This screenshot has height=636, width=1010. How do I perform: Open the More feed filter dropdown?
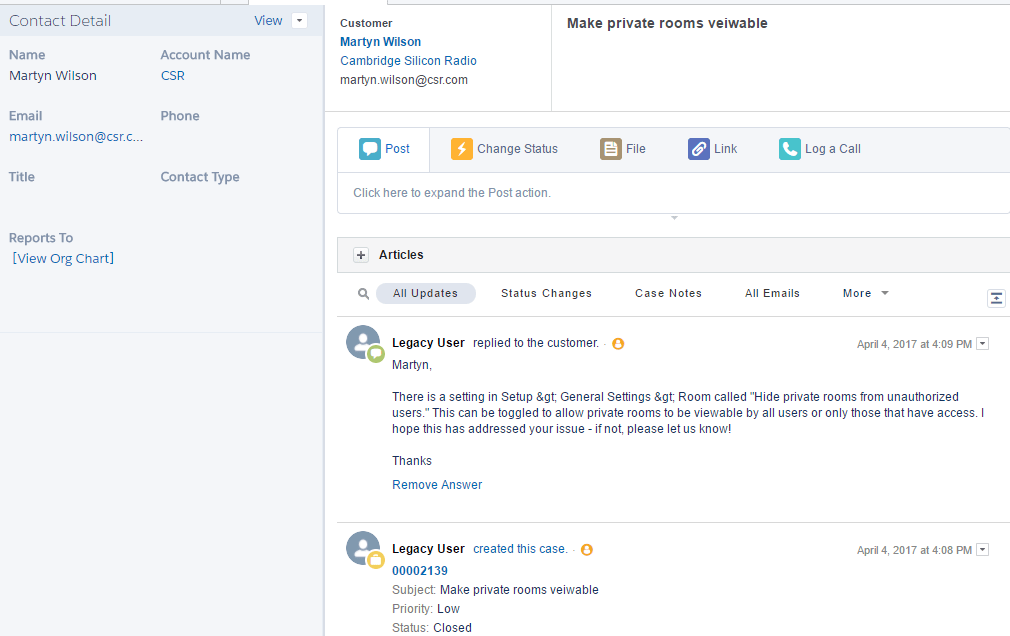pyautogui.click(x=863, y=293)
